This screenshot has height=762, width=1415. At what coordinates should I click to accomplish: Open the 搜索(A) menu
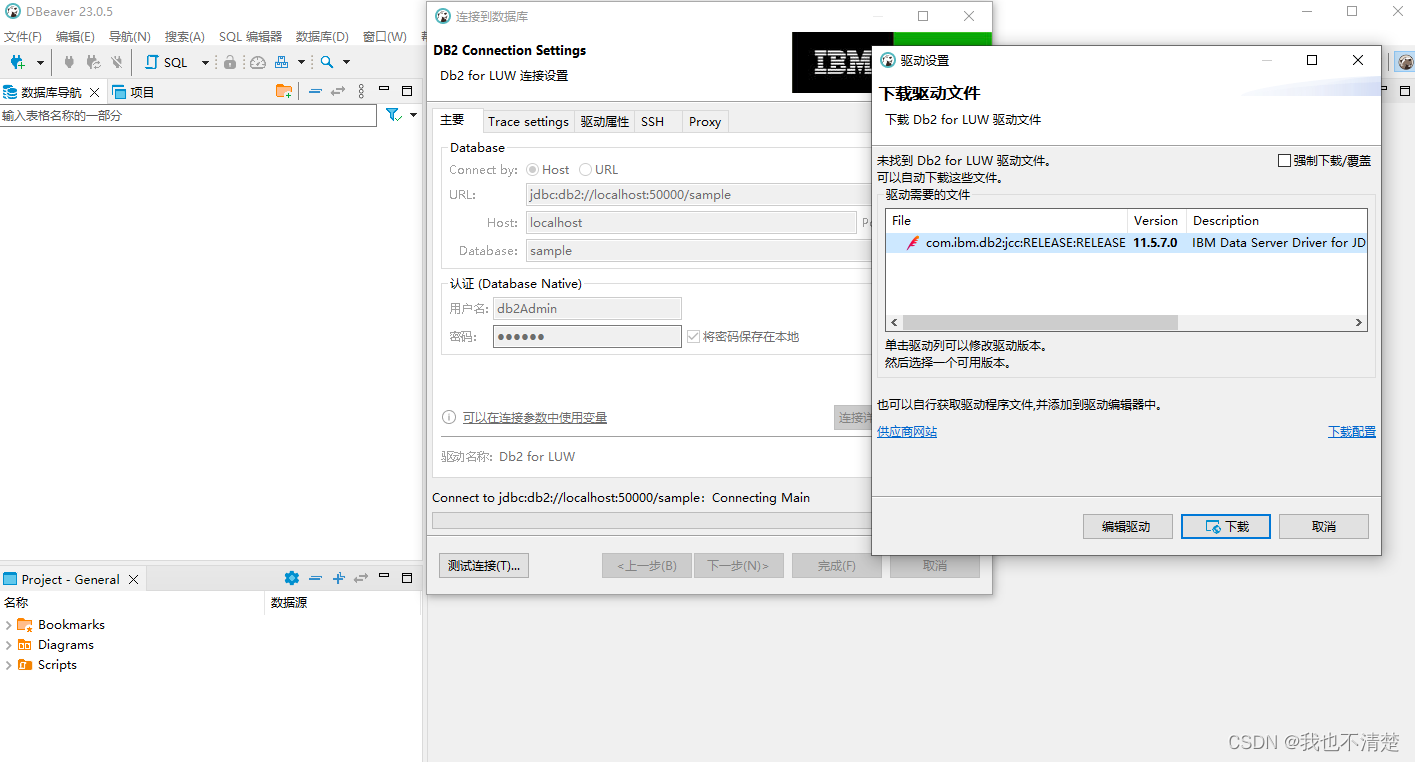point(185,36)
